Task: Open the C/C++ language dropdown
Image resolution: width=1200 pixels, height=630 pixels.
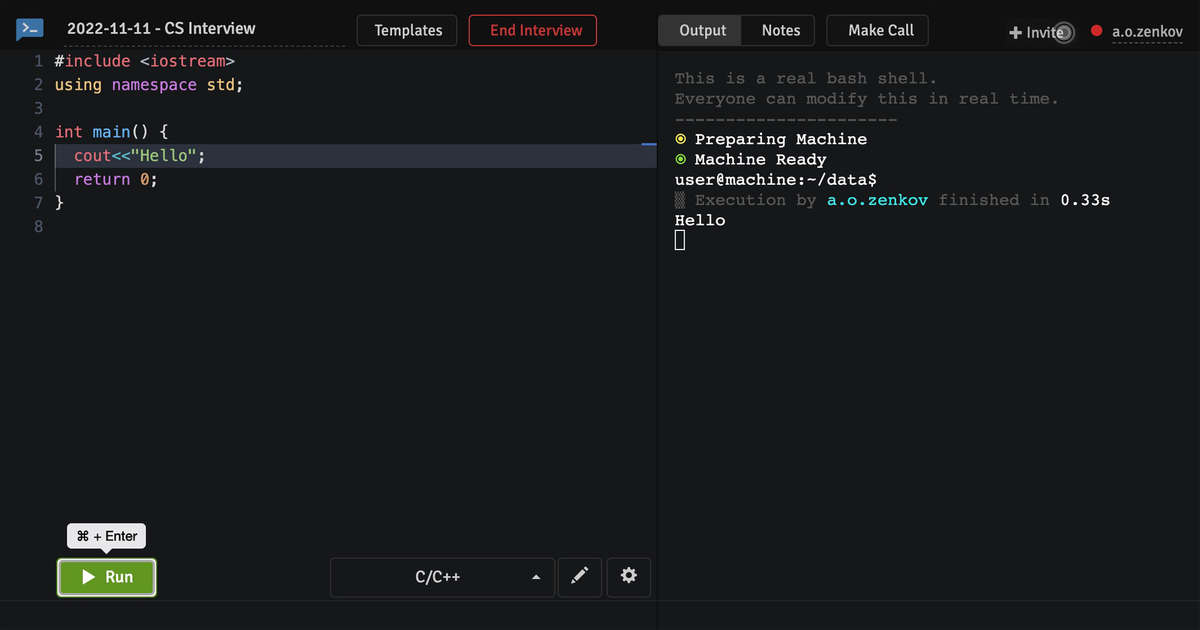Action: 442,577
